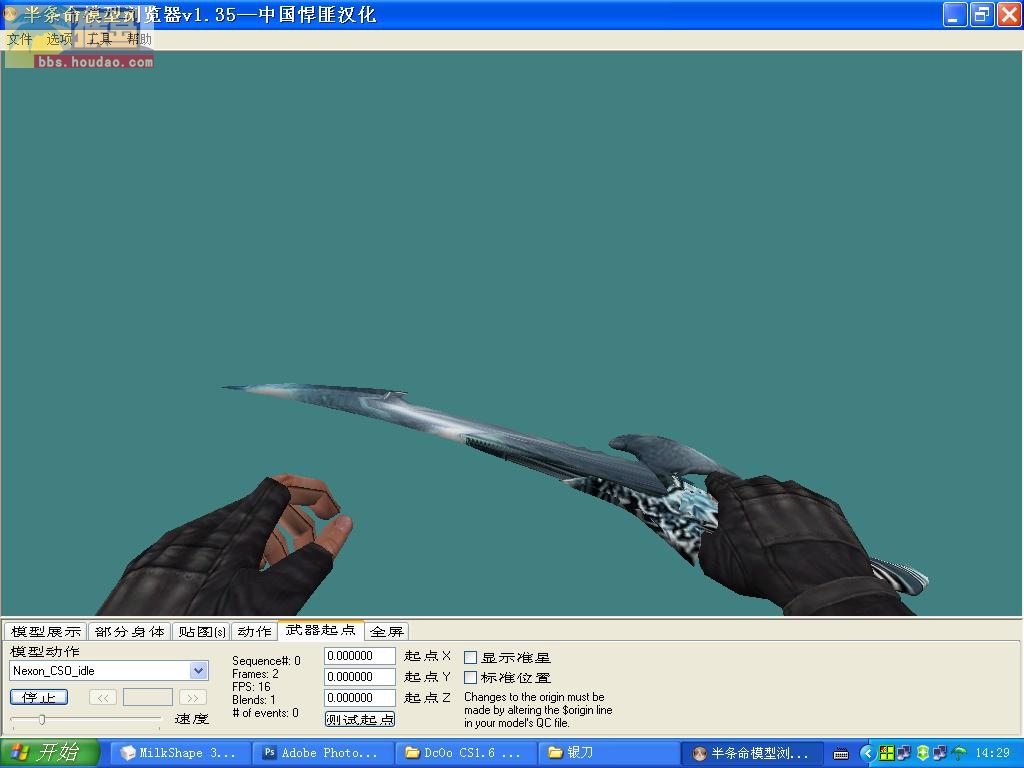Switch to the 全屏 tab

click(x=387, y=632)
